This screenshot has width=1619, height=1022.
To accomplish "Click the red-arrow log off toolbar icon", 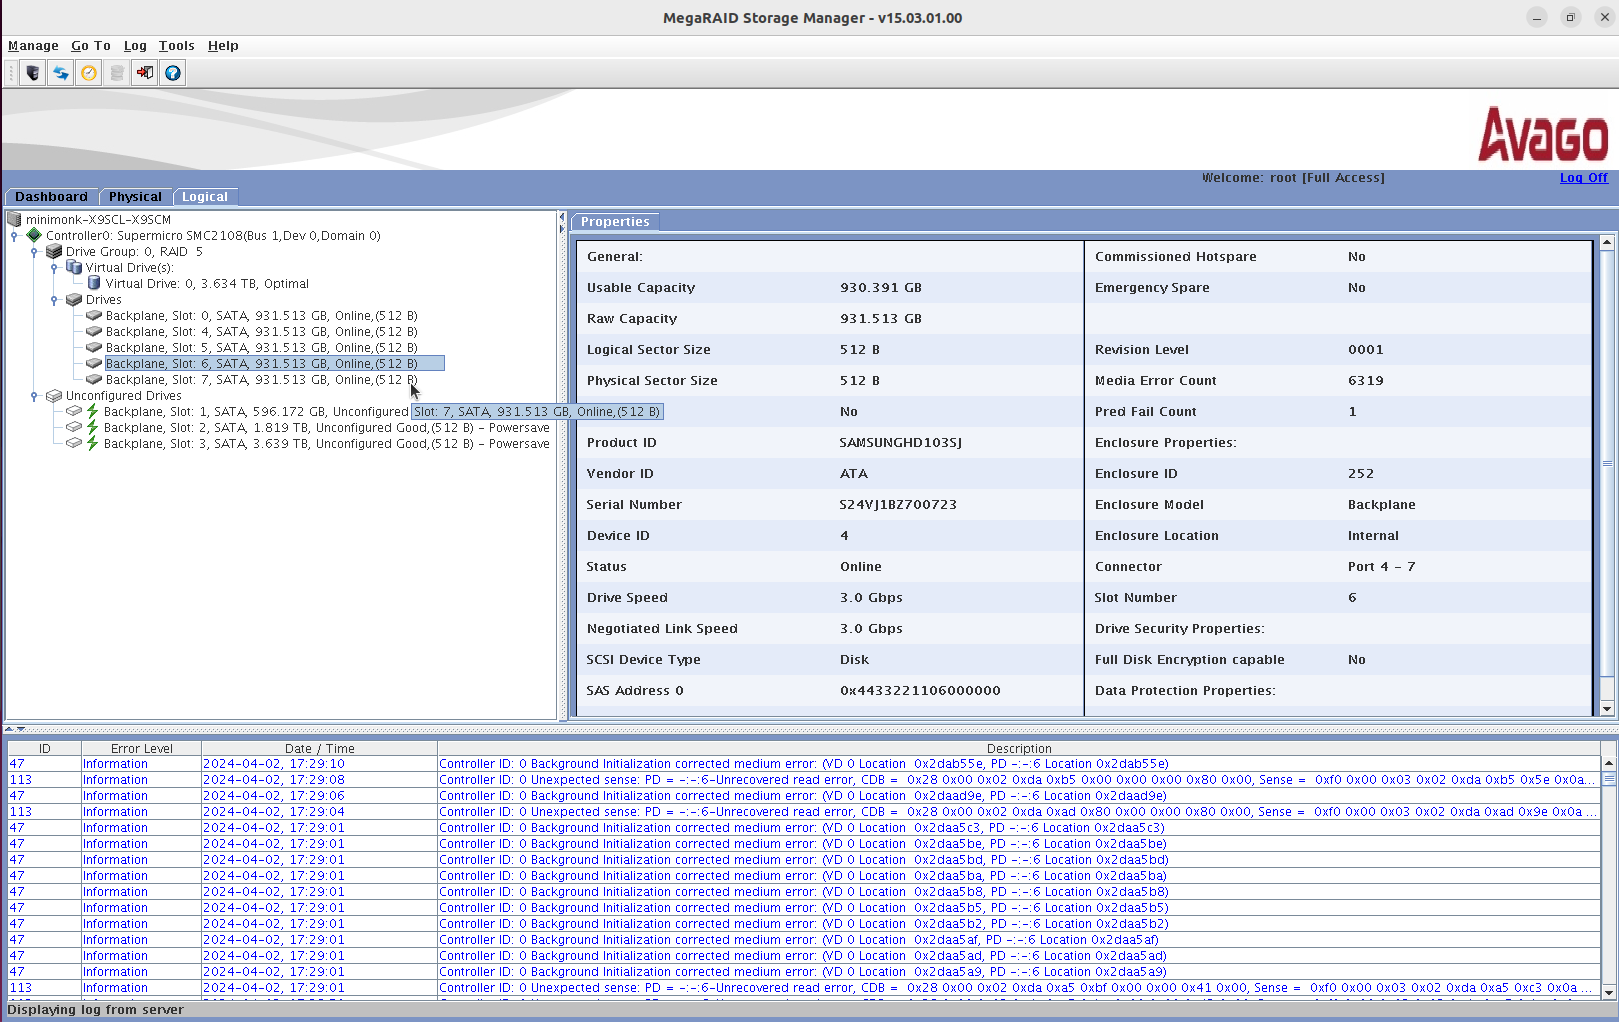I will click(145, 73).
